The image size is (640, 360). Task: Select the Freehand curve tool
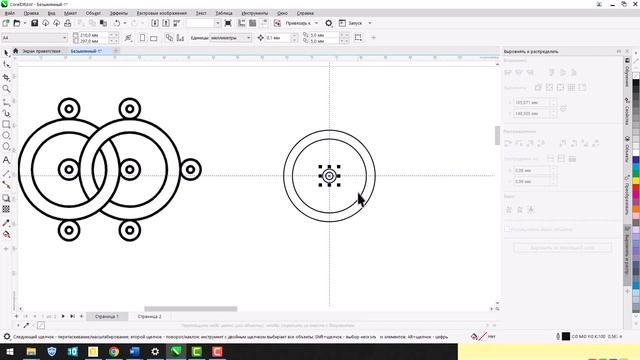click(6, 102)
